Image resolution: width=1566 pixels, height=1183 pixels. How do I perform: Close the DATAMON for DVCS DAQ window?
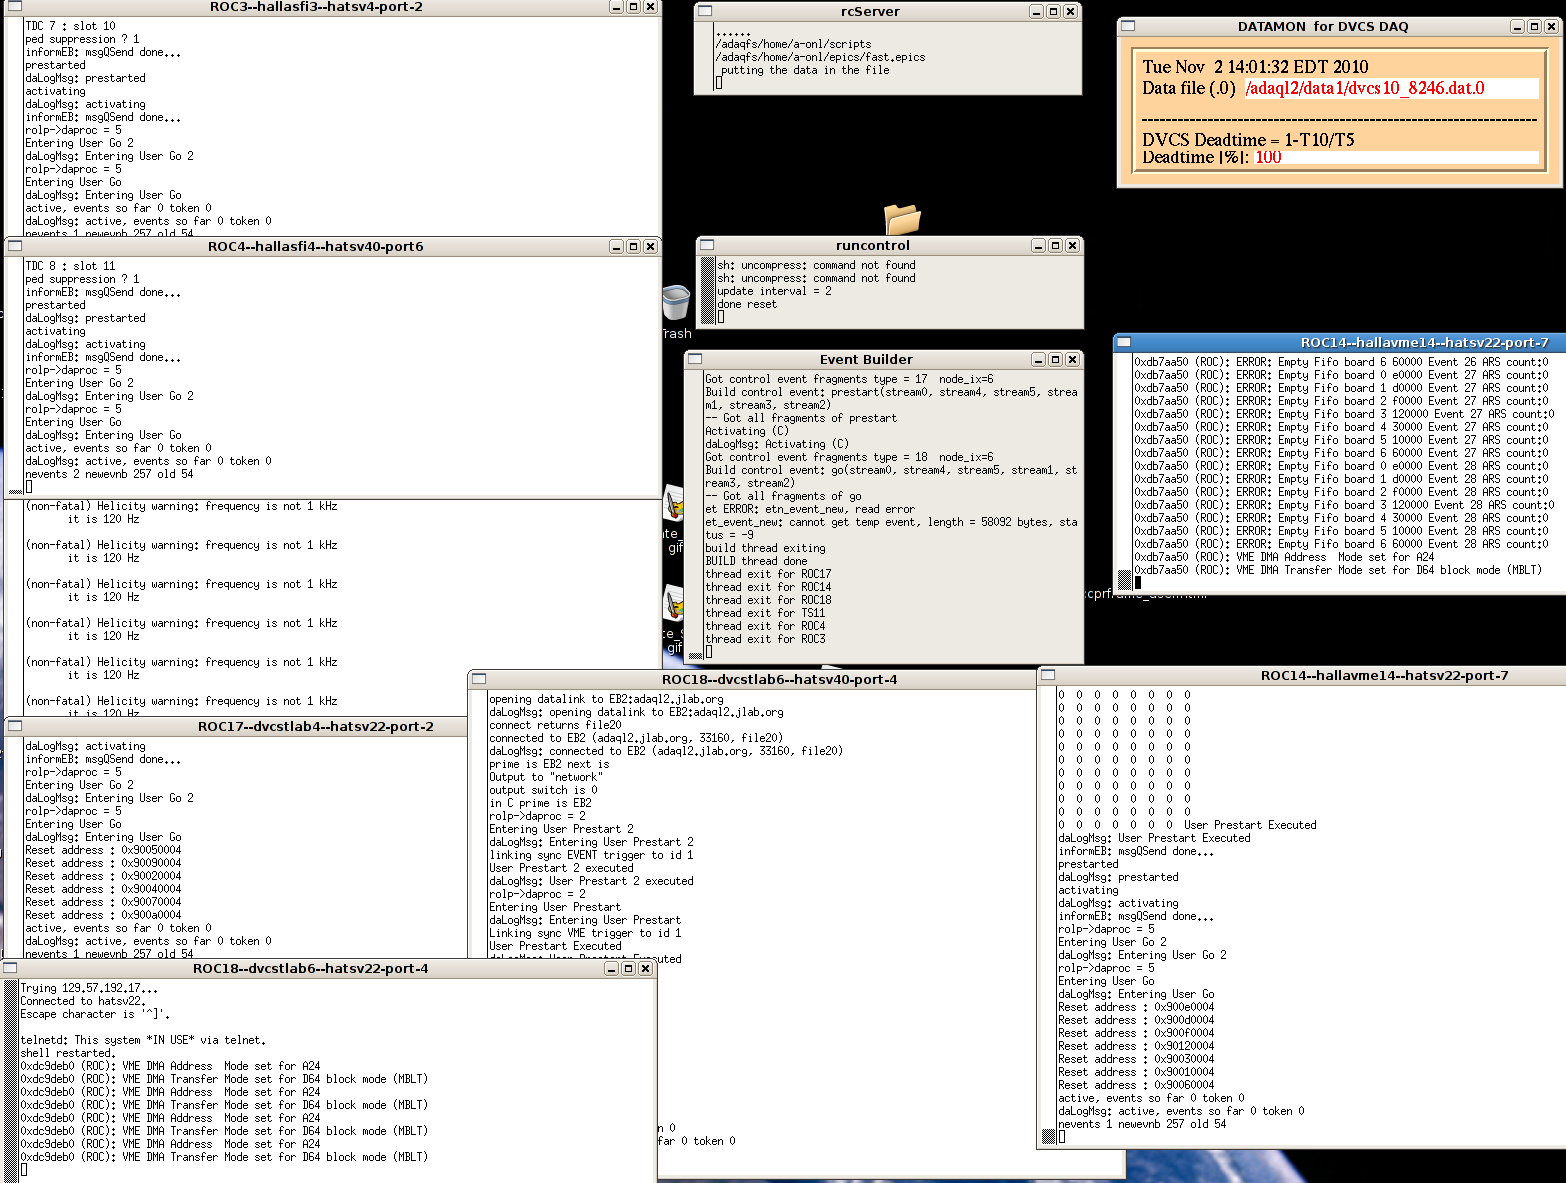(x=1551, y=26)
